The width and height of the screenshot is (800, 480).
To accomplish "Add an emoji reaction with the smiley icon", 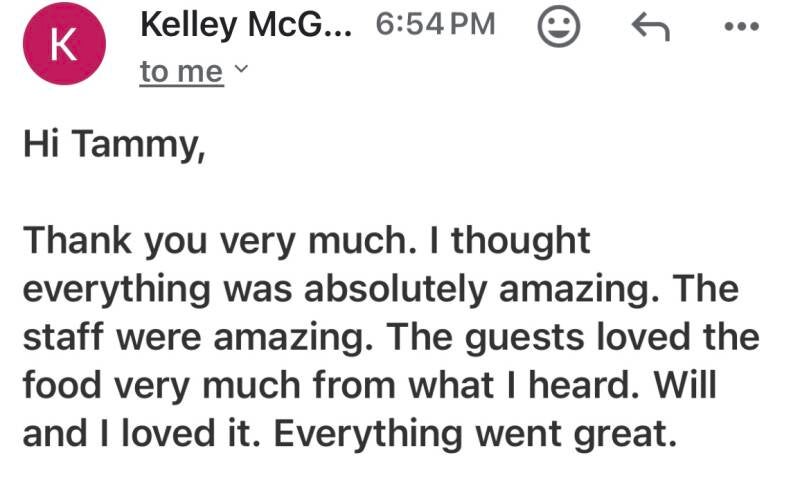I will pos(559,28).
